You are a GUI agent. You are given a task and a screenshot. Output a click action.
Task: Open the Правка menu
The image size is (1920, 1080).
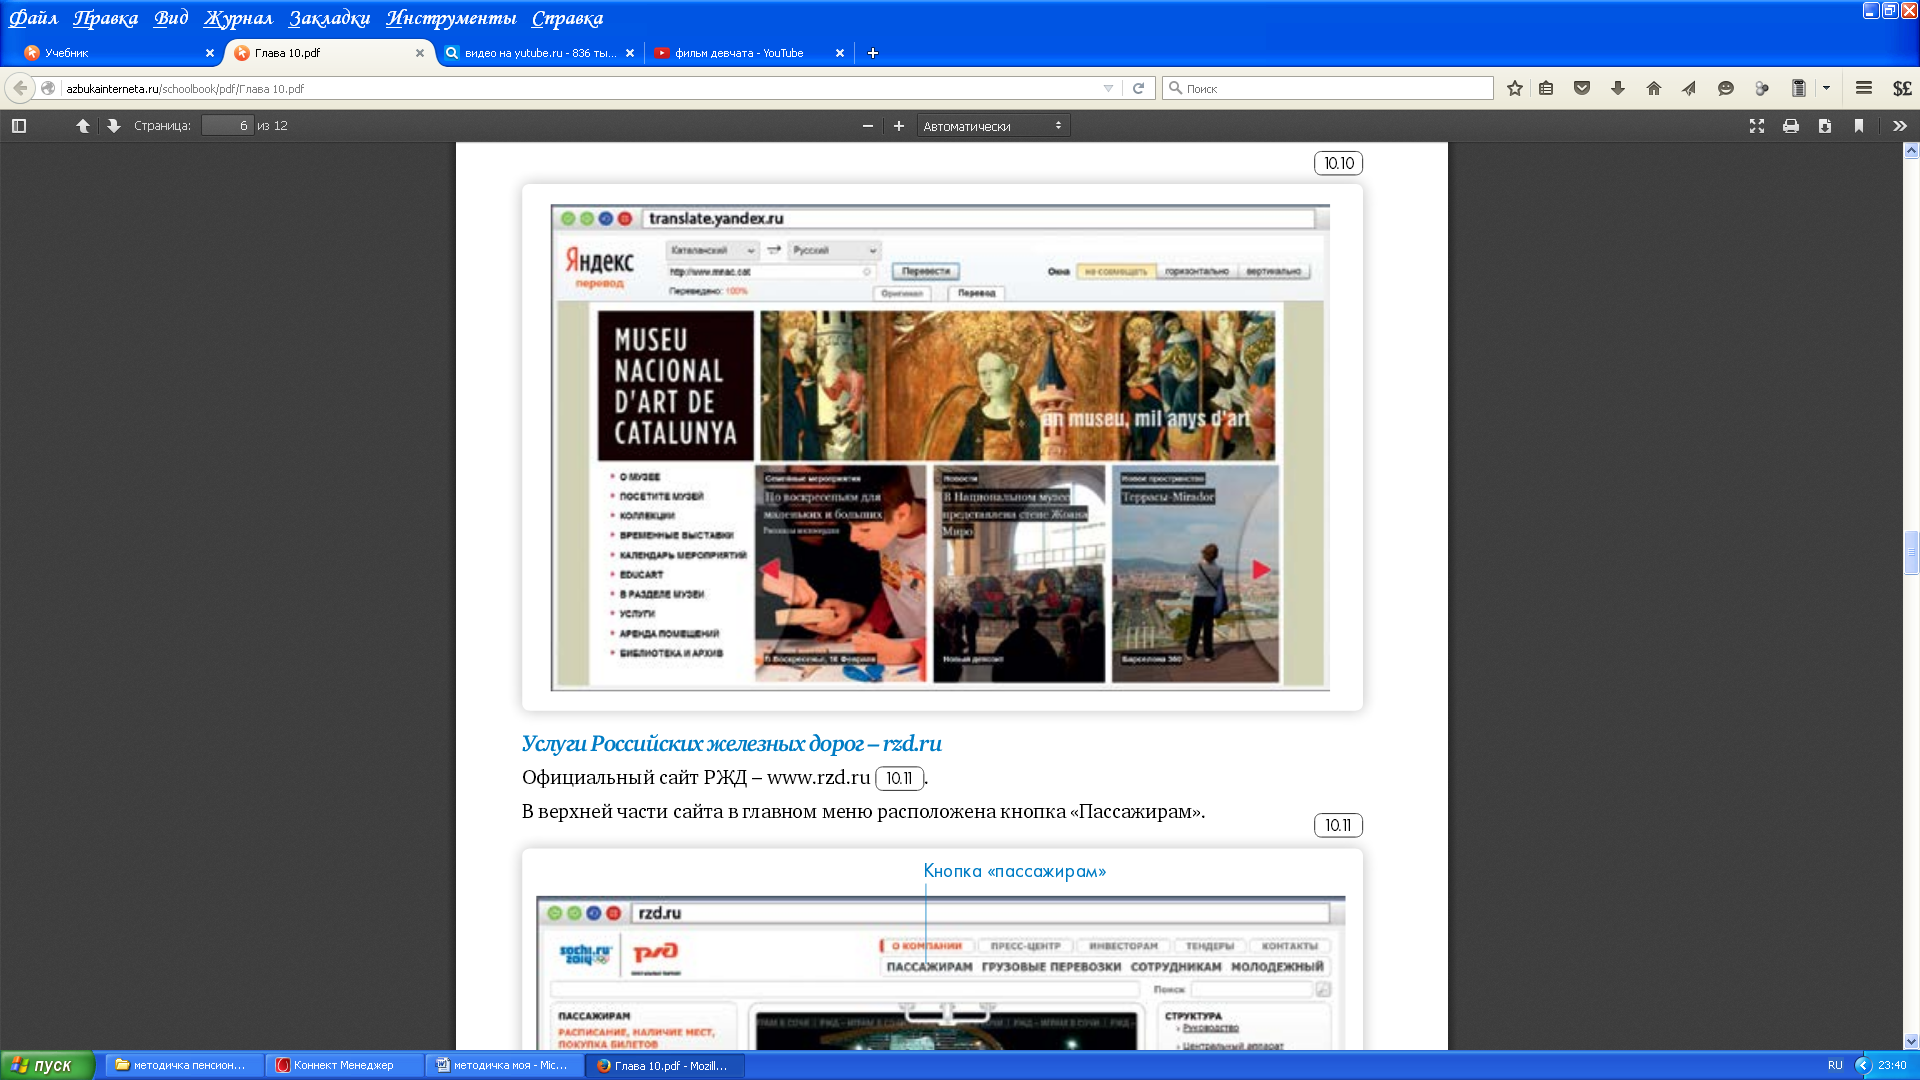pos(105,18)
